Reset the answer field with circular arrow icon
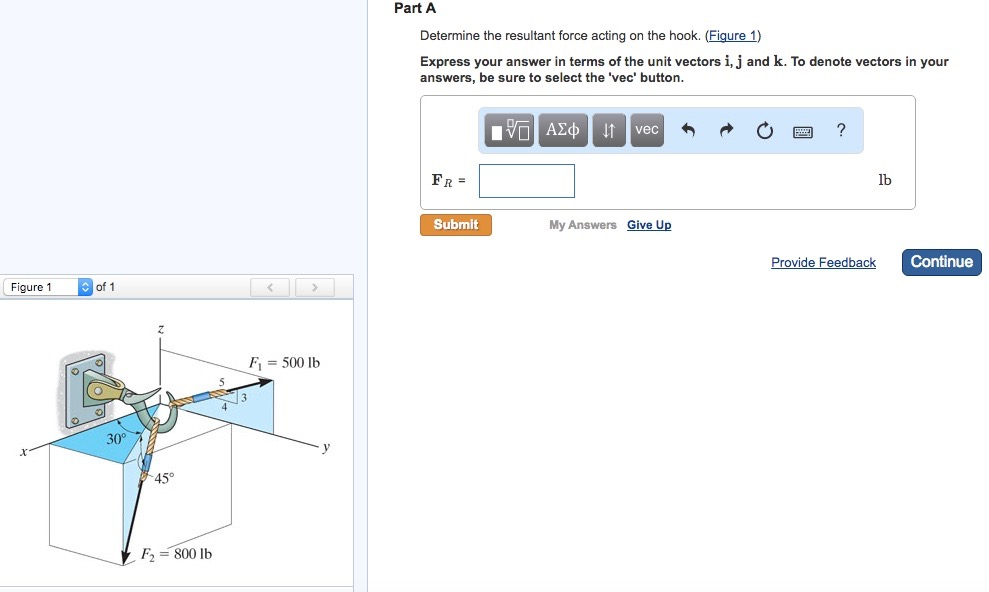Image resolution: width=989 pixels, height=592 pixels. [764, 129]
